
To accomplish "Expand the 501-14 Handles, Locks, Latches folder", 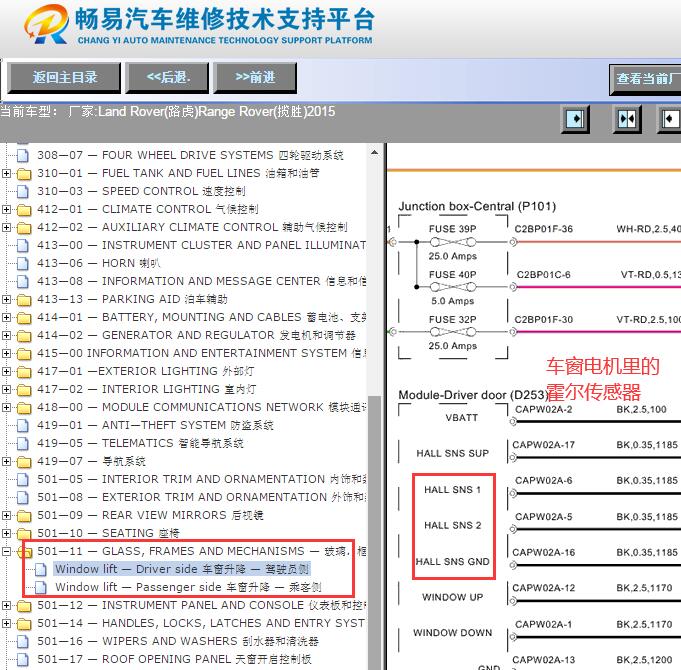I will click(x=6, y=624).
